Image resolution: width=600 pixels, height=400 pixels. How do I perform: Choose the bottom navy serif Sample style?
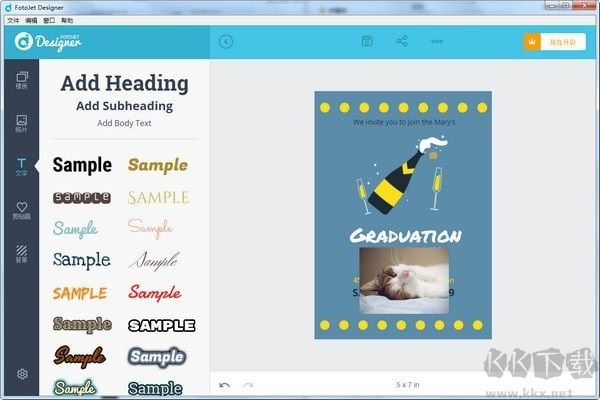click(155, 389)
